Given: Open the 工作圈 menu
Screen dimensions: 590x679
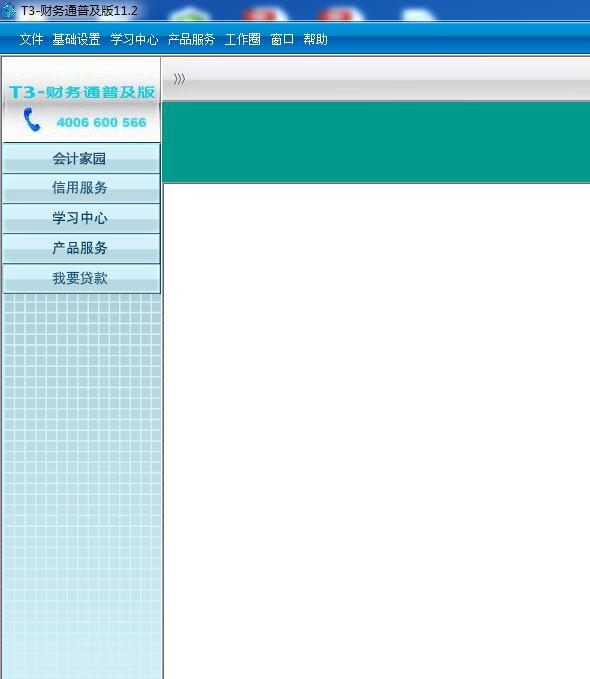Looking at the screenshot, I should [x=243, y=39].
